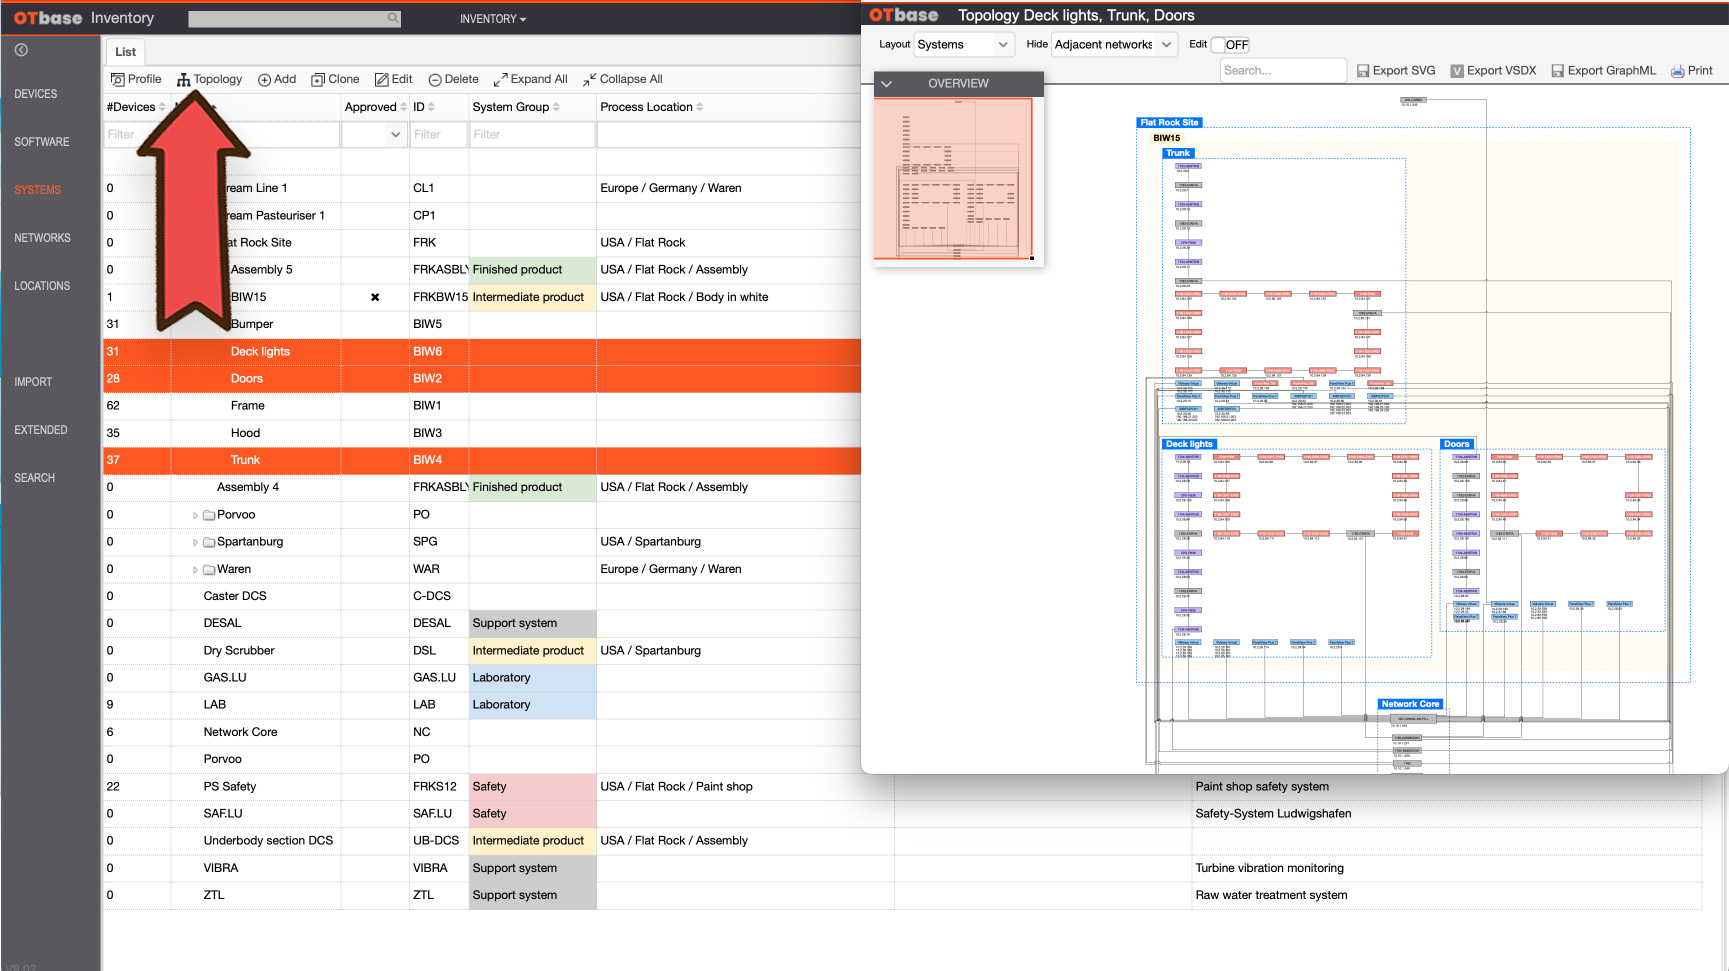Export the topology as GraphML
This screenshot has height=971, width=1729.
[x=1603, y=70]
